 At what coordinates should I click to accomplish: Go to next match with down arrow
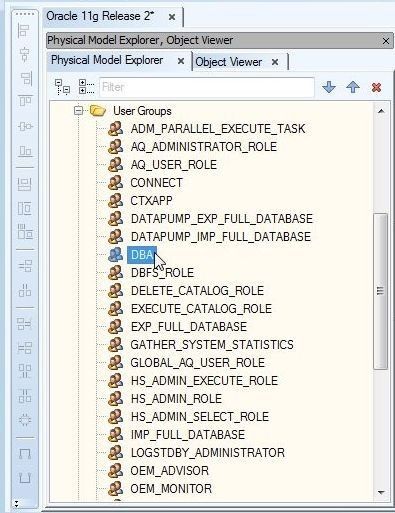329,87
